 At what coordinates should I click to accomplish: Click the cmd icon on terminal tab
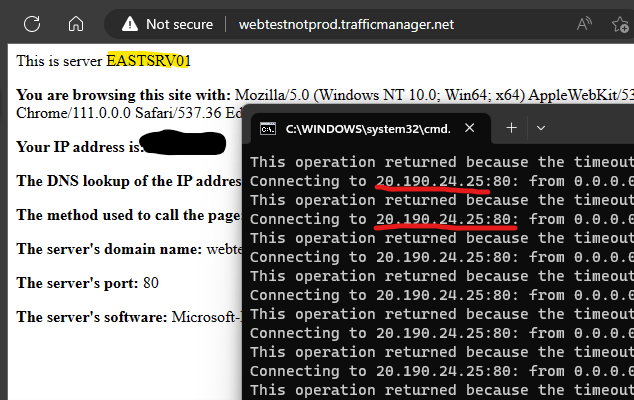(268, 129)
